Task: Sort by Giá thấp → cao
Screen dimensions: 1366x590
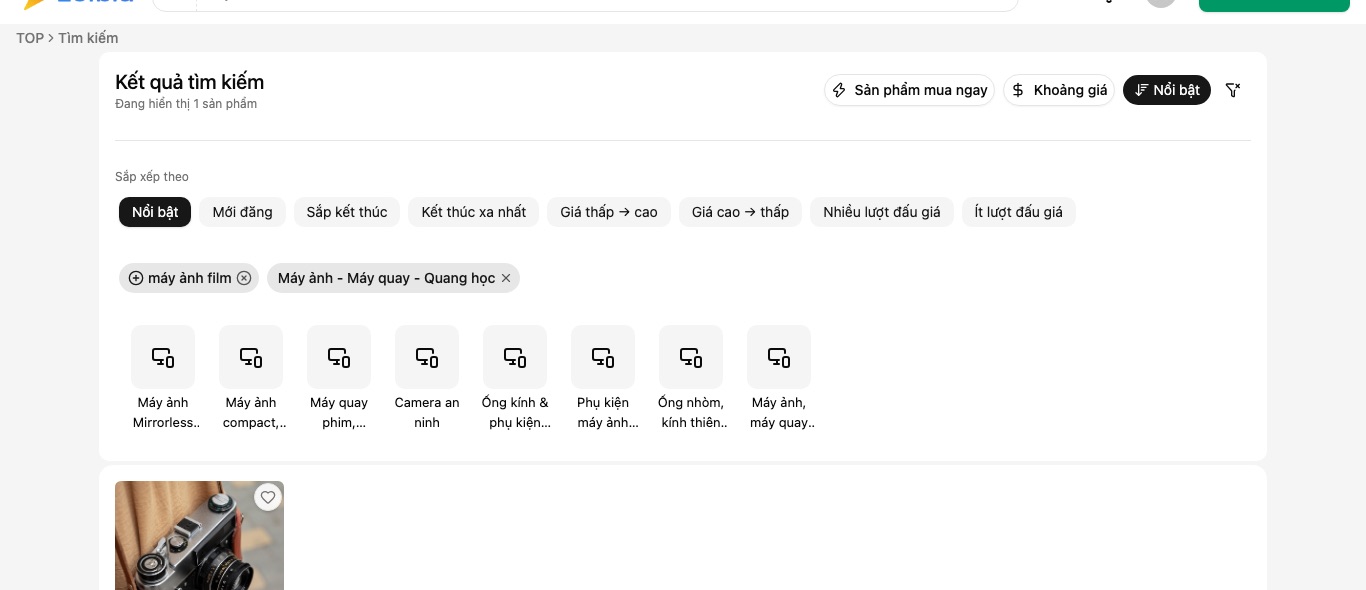Action: click(609, 212)
